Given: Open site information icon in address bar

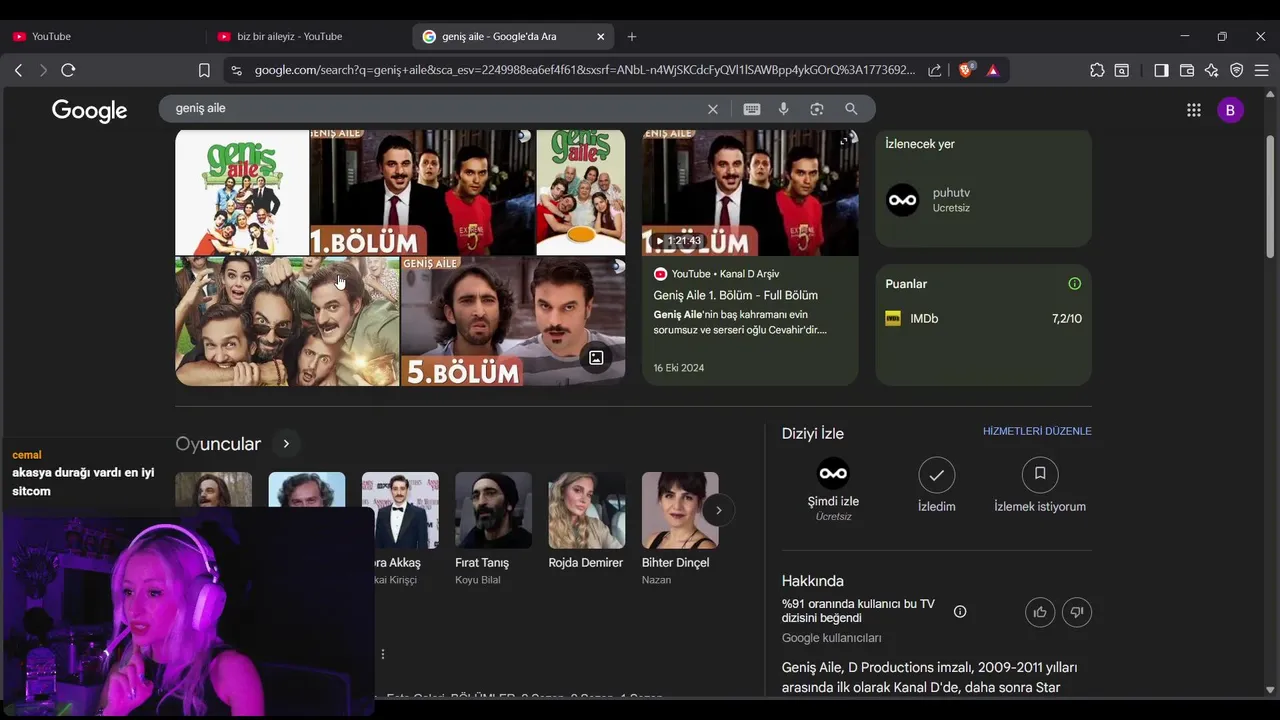Looking at the screenshot, I should pyautogui.click(x=236, y=70).
